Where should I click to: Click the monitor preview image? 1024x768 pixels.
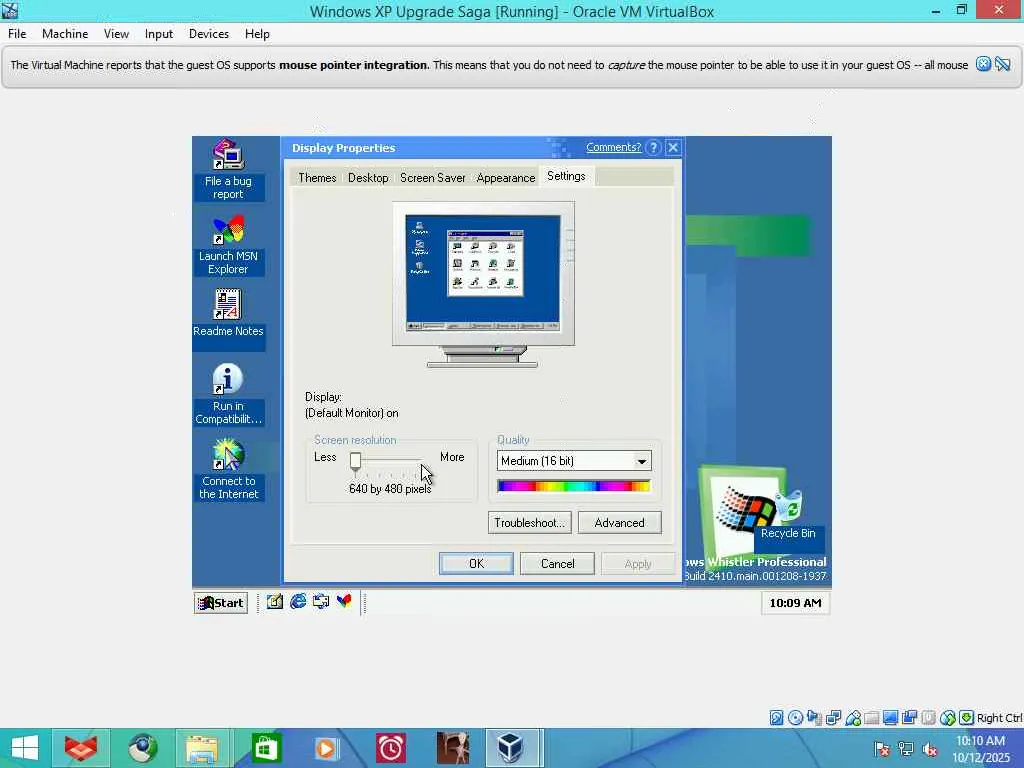pyautogui.click(x=483, y=284)
